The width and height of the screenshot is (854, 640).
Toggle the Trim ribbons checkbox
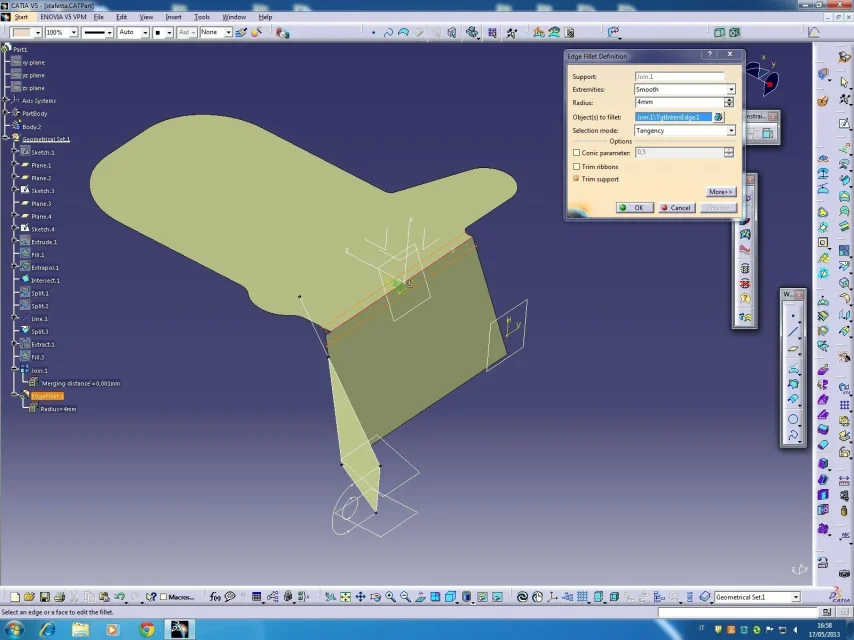[577, 166]
